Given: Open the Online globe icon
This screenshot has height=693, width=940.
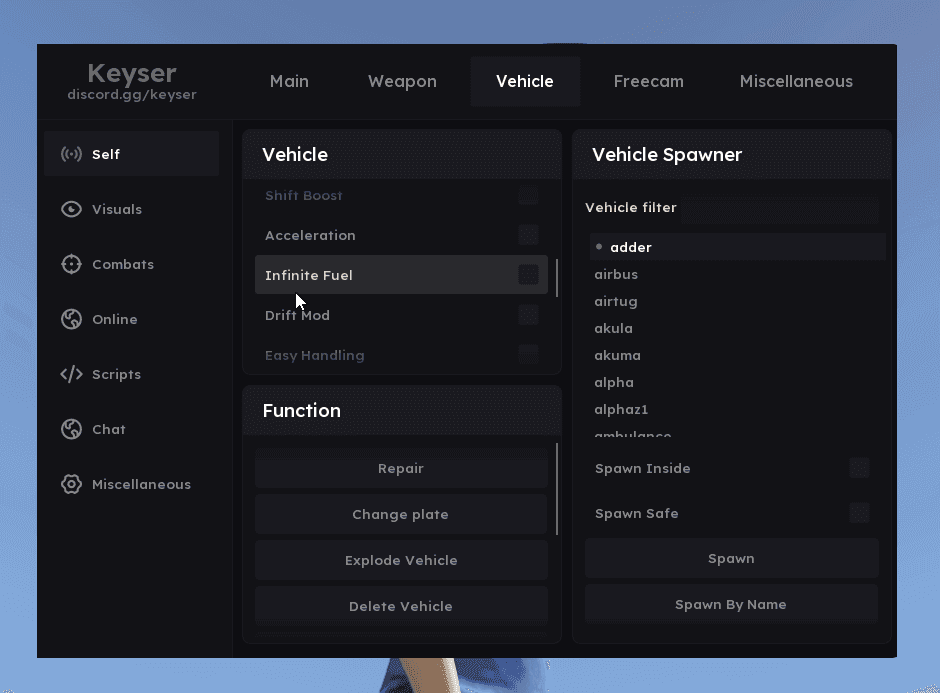Looking at the screenshot, I should 71,319.
